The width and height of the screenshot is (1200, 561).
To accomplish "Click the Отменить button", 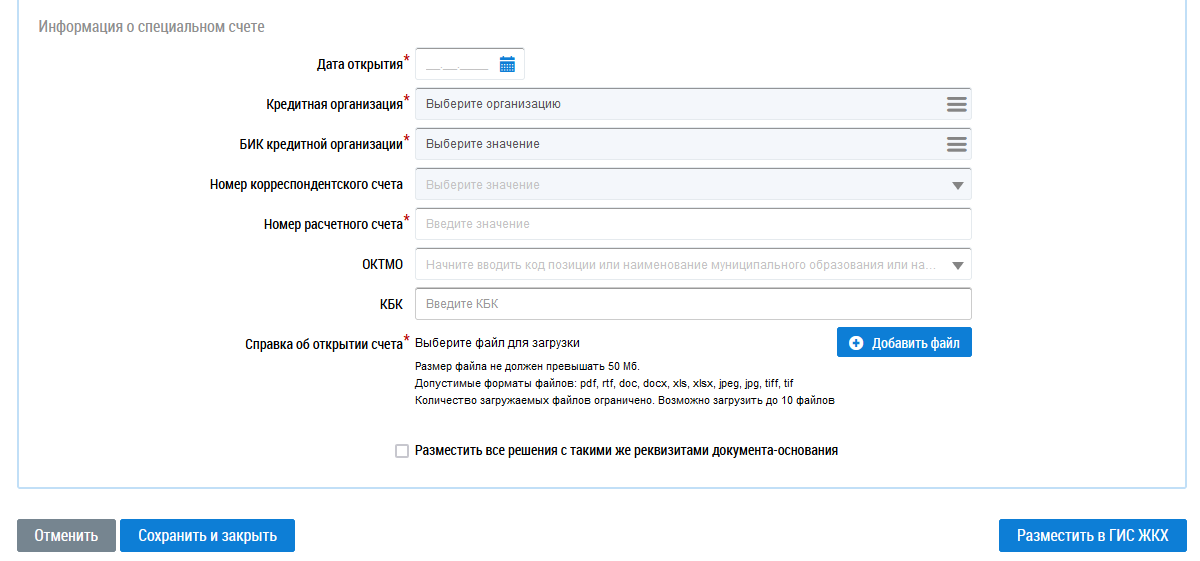I will coord(66,535).
